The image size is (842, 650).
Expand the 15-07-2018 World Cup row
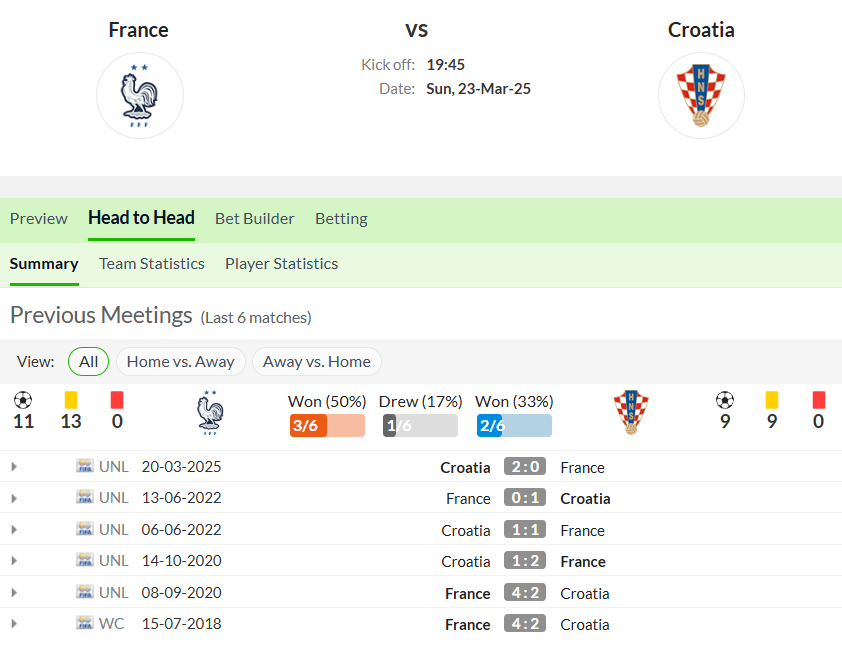point(14,624)
